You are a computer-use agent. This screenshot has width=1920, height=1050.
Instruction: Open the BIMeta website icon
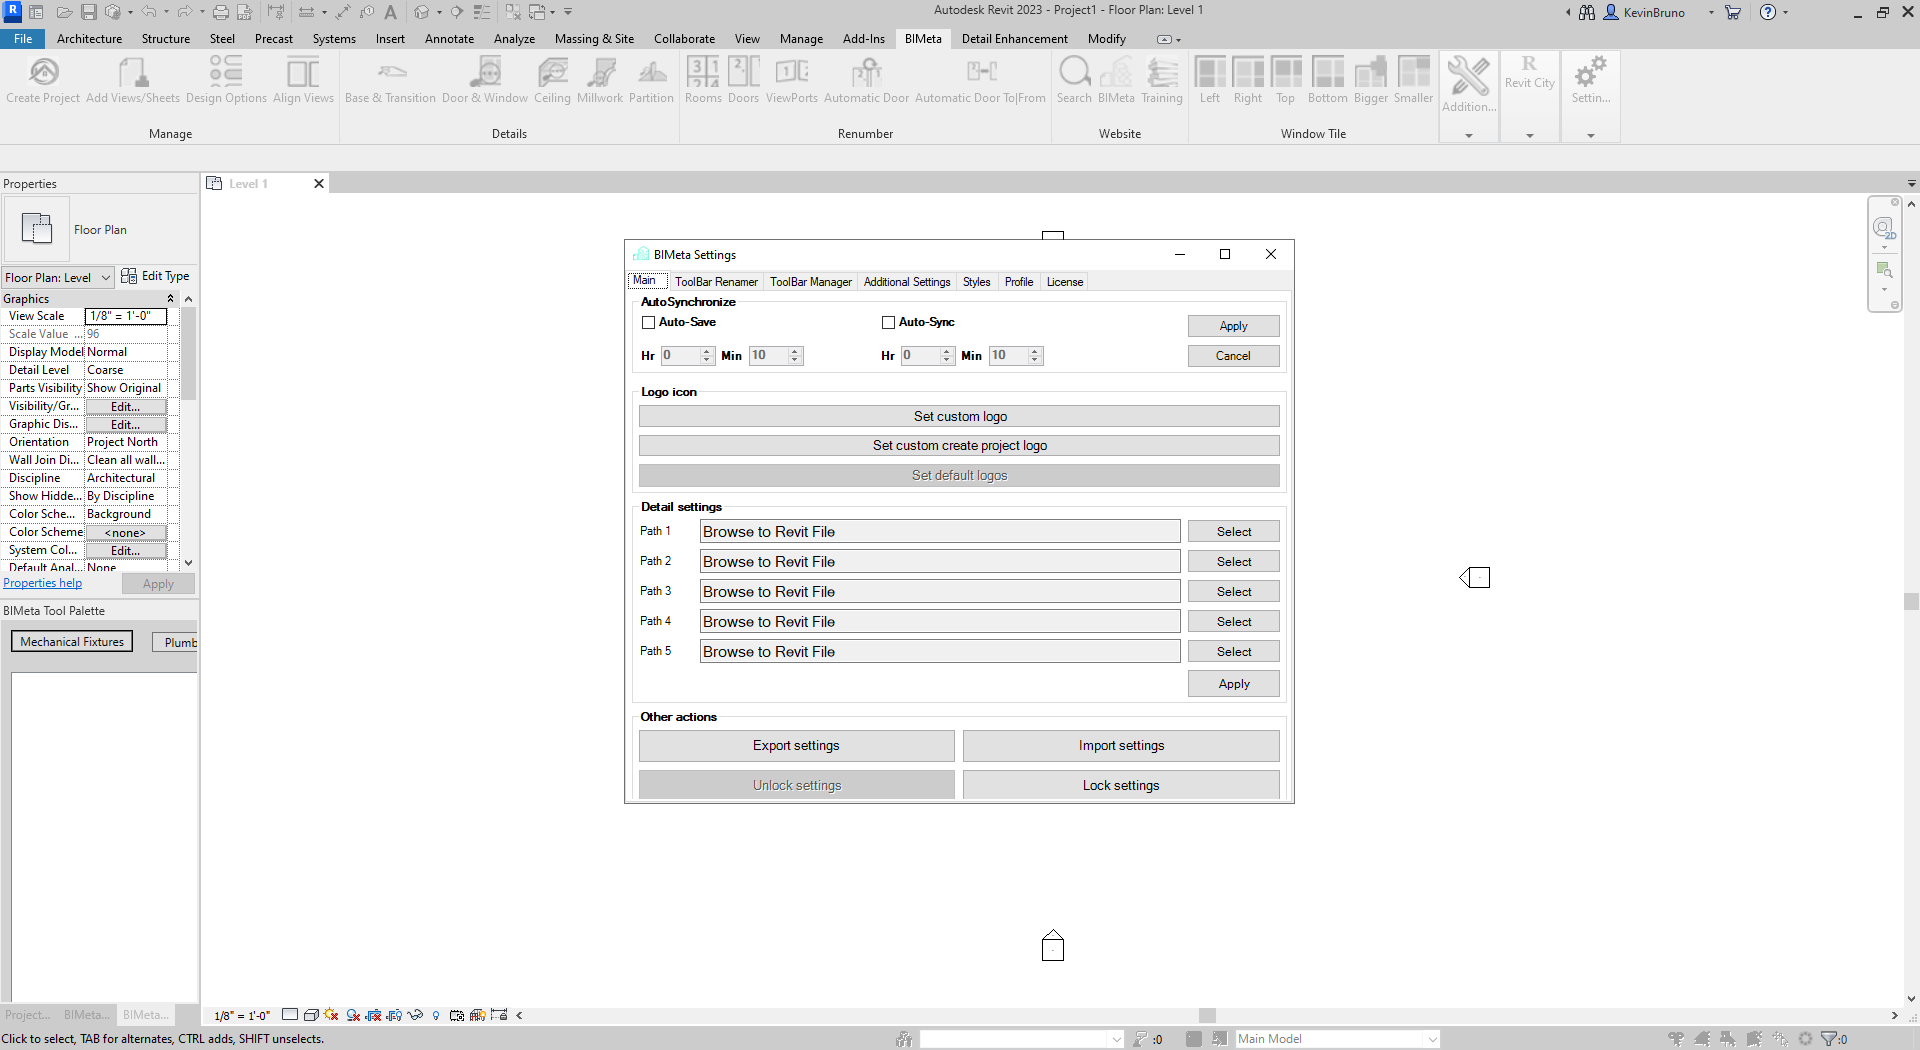pyautogui.click(x=1116, y=80)
